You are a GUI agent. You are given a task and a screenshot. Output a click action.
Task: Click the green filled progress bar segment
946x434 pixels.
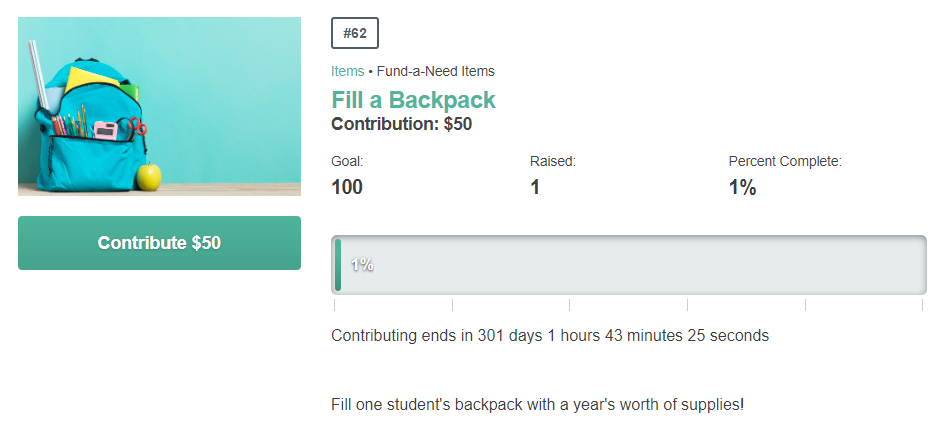(338, 265)
